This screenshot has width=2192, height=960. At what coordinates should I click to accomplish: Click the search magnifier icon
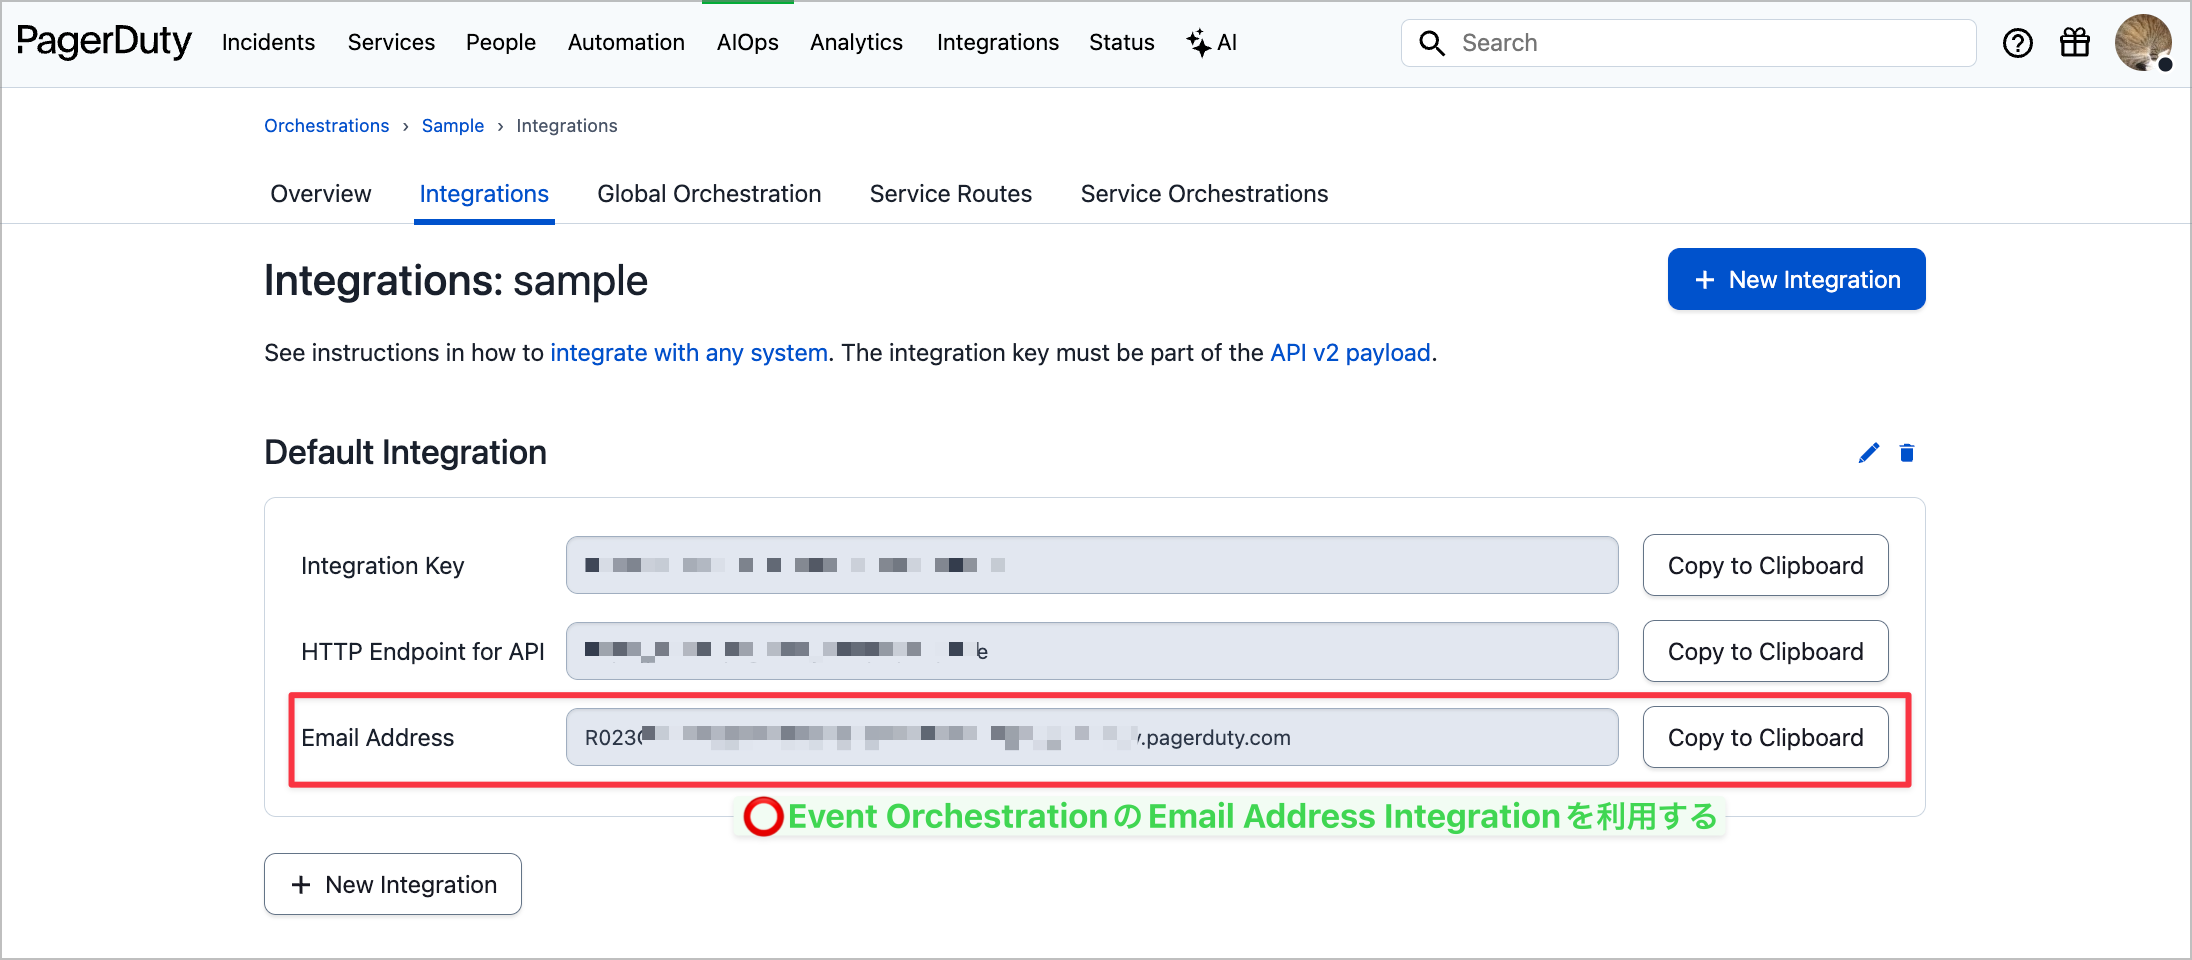pyautogui.click(x=1432, y=43)
